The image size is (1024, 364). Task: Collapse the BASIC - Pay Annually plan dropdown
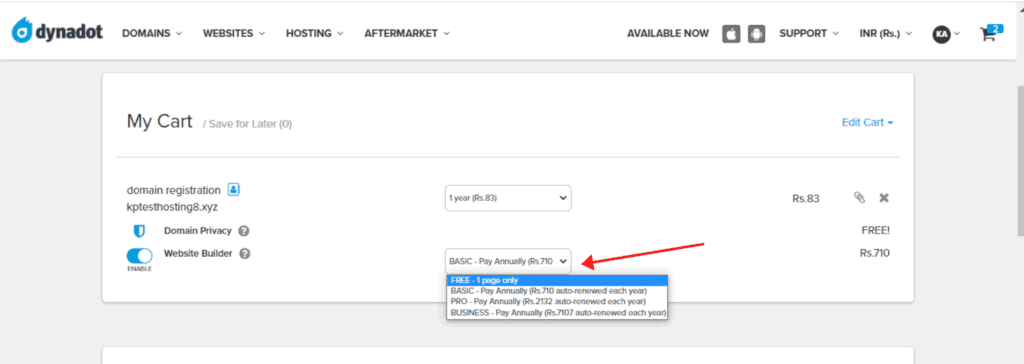tap(508, 261)
